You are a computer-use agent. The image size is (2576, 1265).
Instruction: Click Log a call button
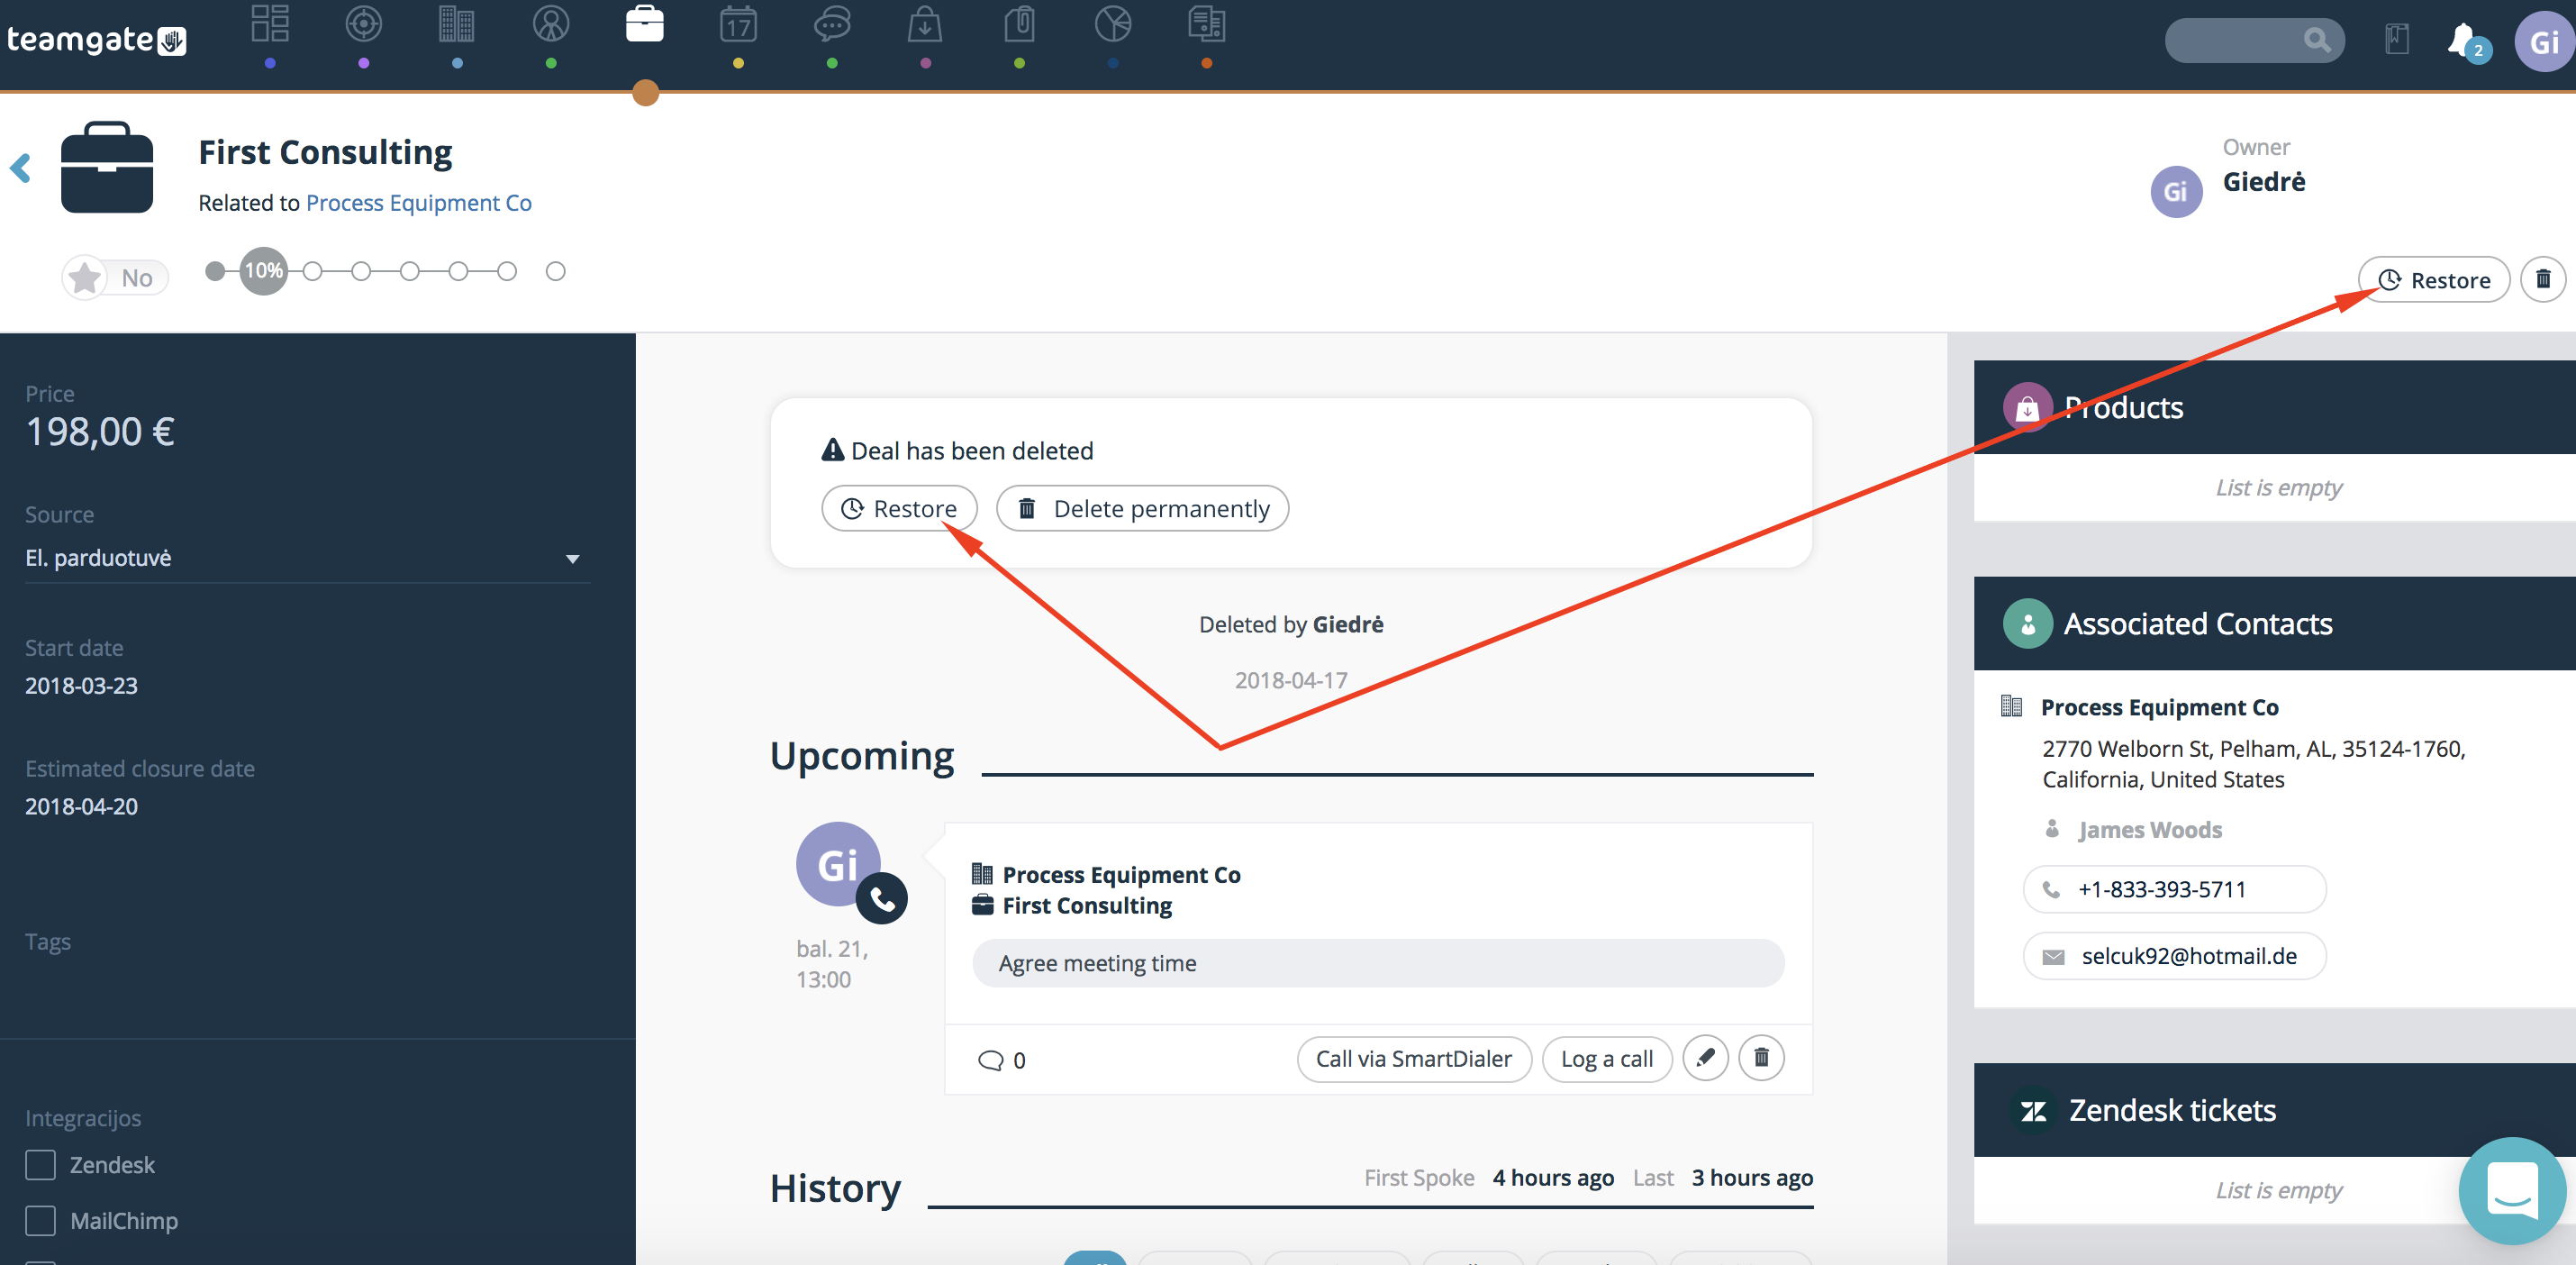click(1607, 1059)
